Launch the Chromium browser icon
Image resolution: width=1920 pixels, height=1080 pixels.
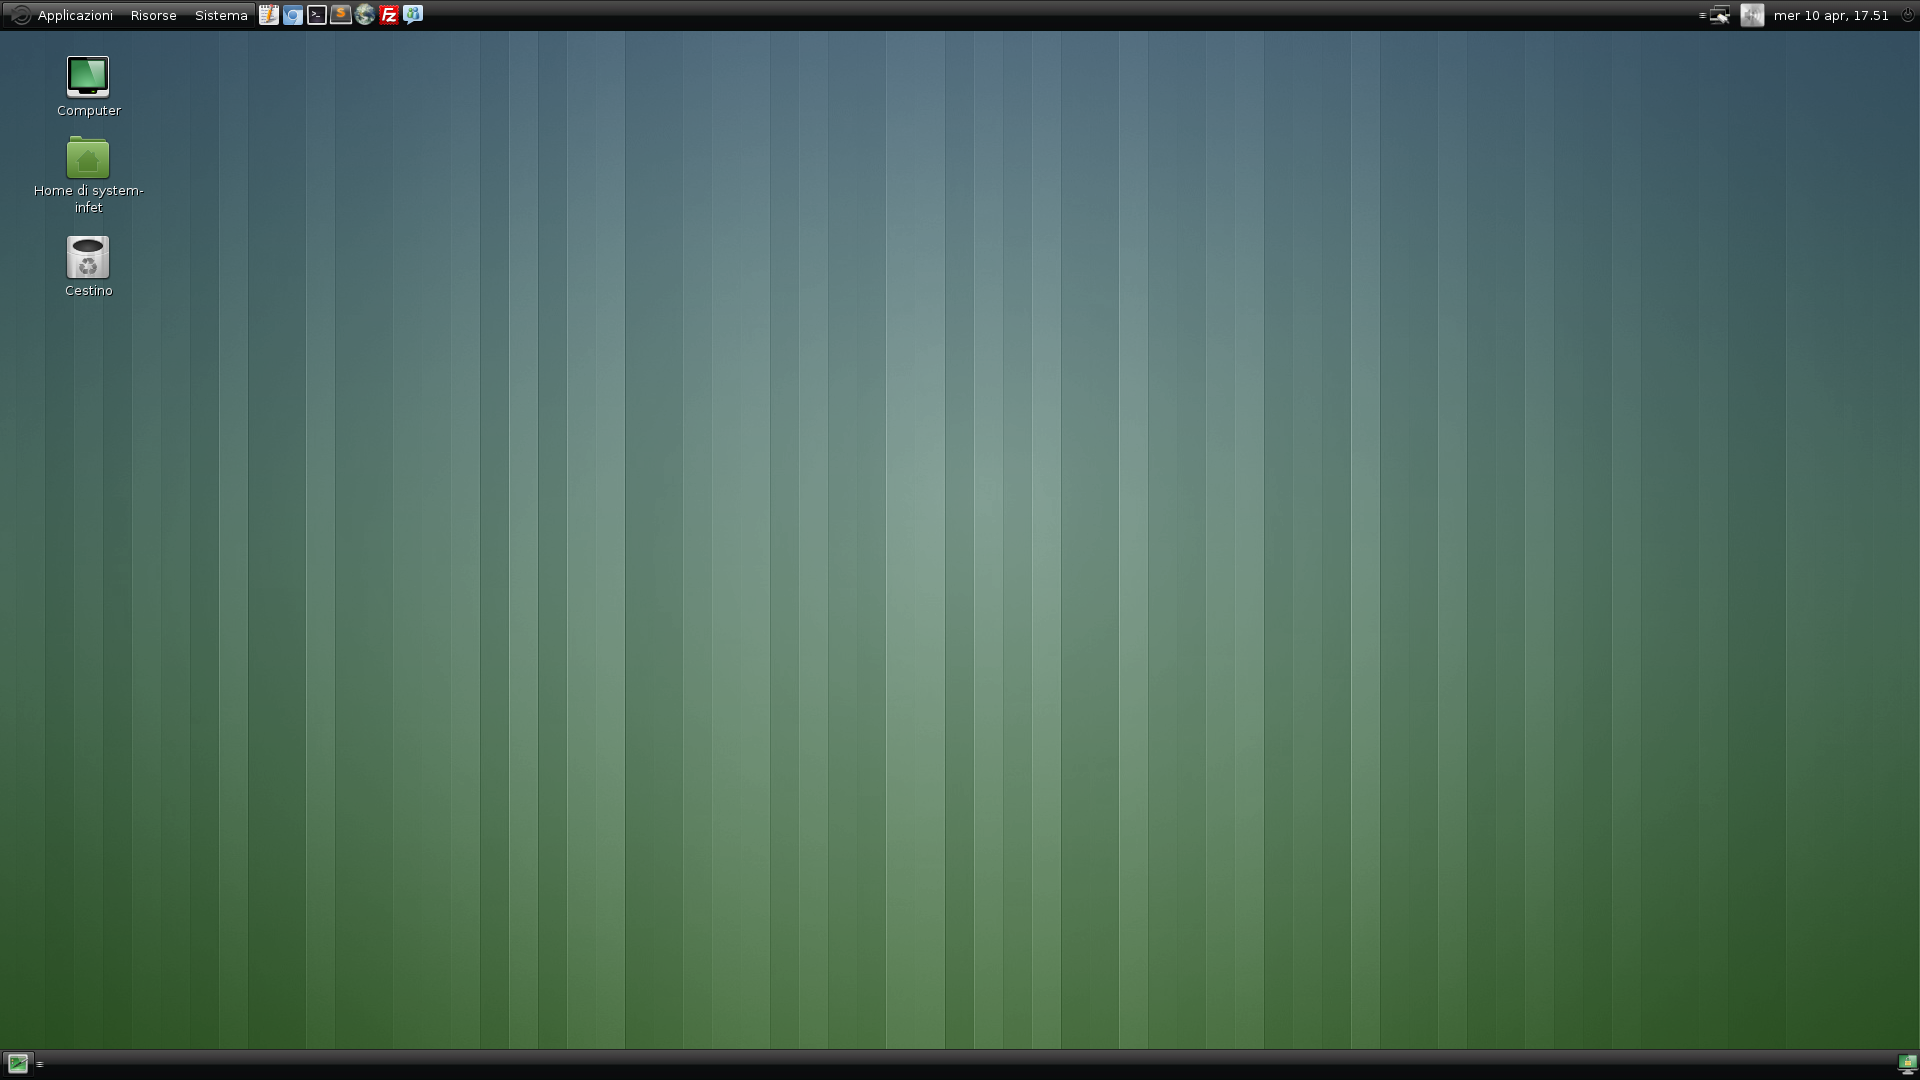[x=293, y=15]
